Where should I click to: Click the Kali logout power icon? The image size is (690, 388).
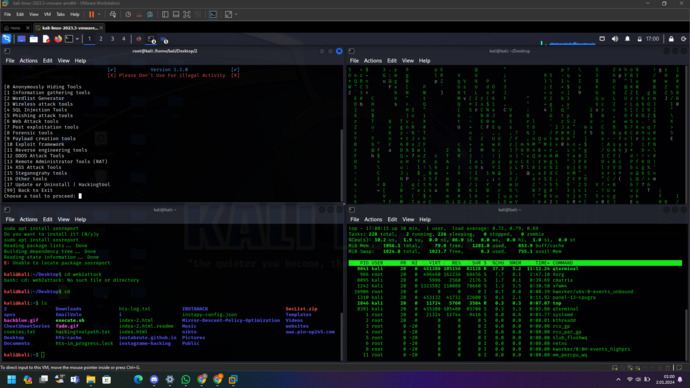[x=683, y=39]
